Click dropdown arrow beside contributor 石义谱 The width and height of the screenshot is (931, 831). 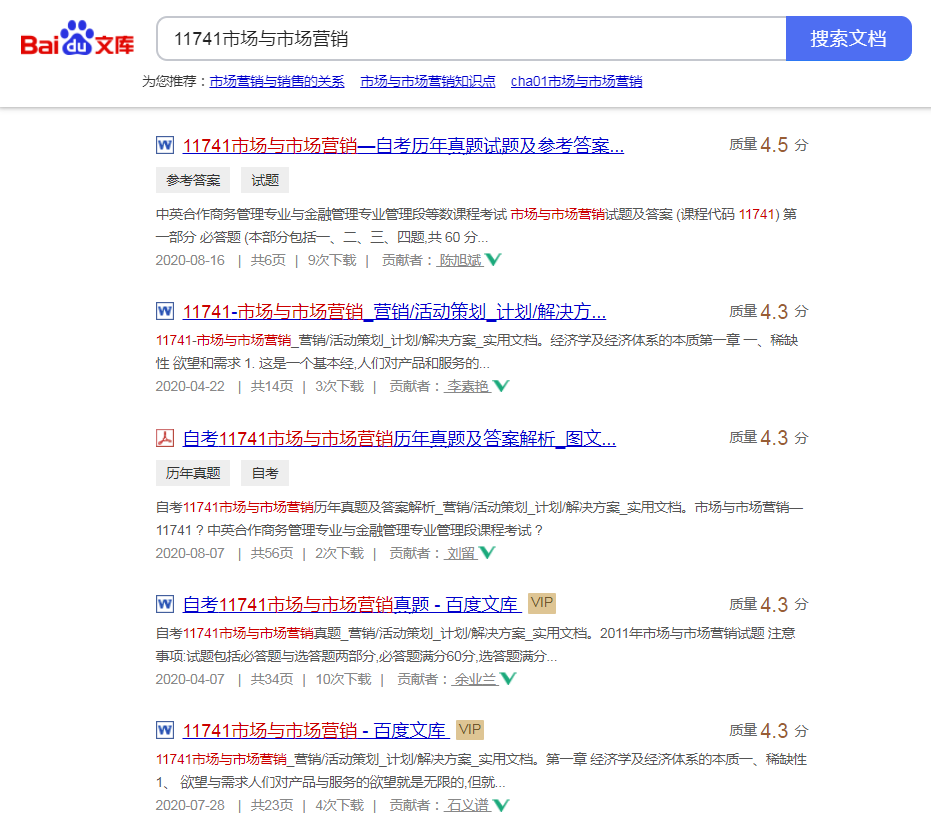coord(500,804)
